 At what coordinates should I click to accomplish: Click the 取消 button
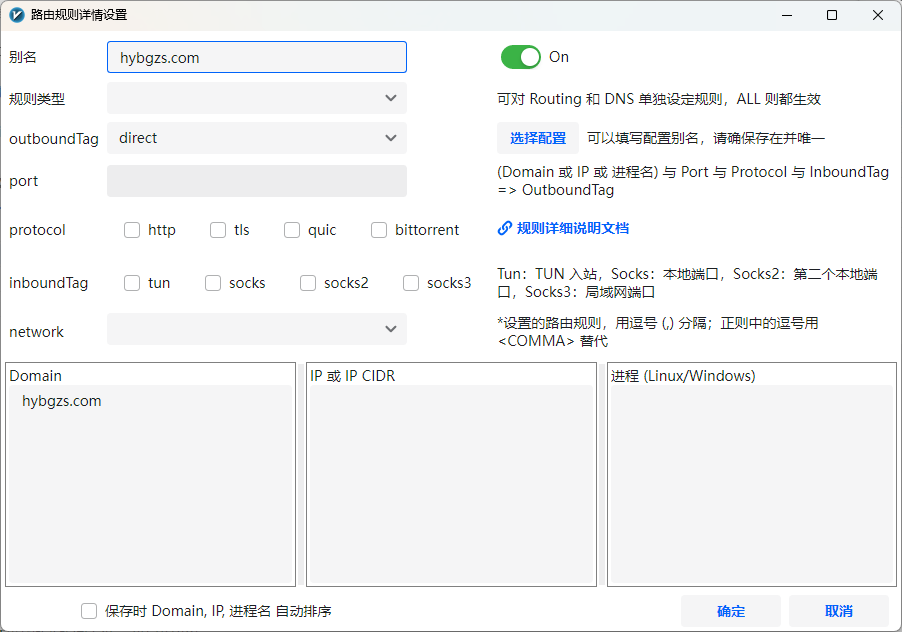(839, 611)
